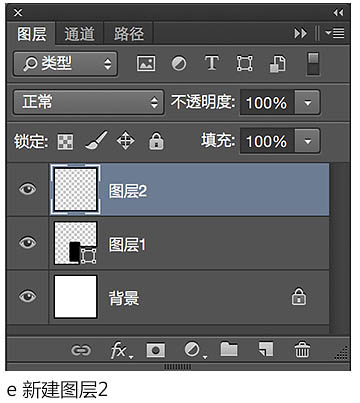
Task: Filter for type layers icon
Action: 212,63
